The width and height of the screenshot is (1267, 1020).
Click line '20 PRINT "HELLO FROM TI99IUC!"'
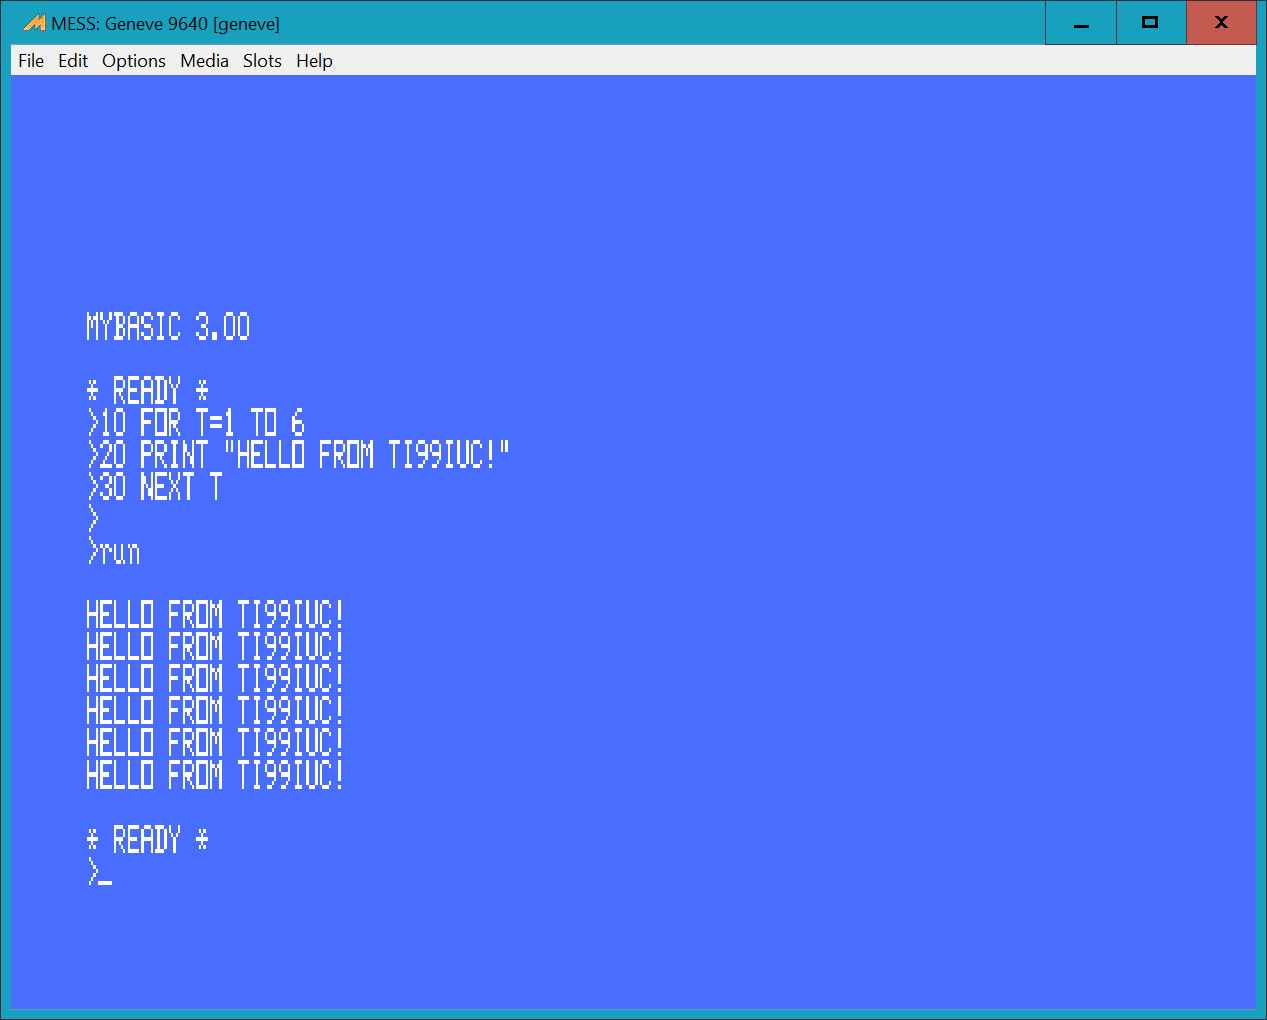[x=298, y=455]
